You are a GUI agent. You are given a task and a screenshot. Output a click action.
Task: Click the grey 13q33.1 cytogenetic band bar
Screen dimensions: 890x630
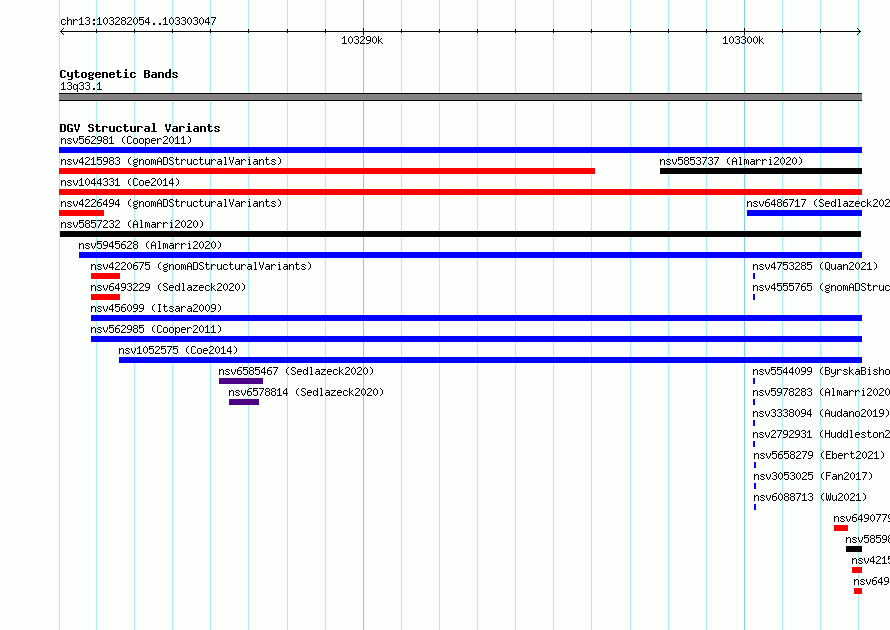[x=460, y=97]
